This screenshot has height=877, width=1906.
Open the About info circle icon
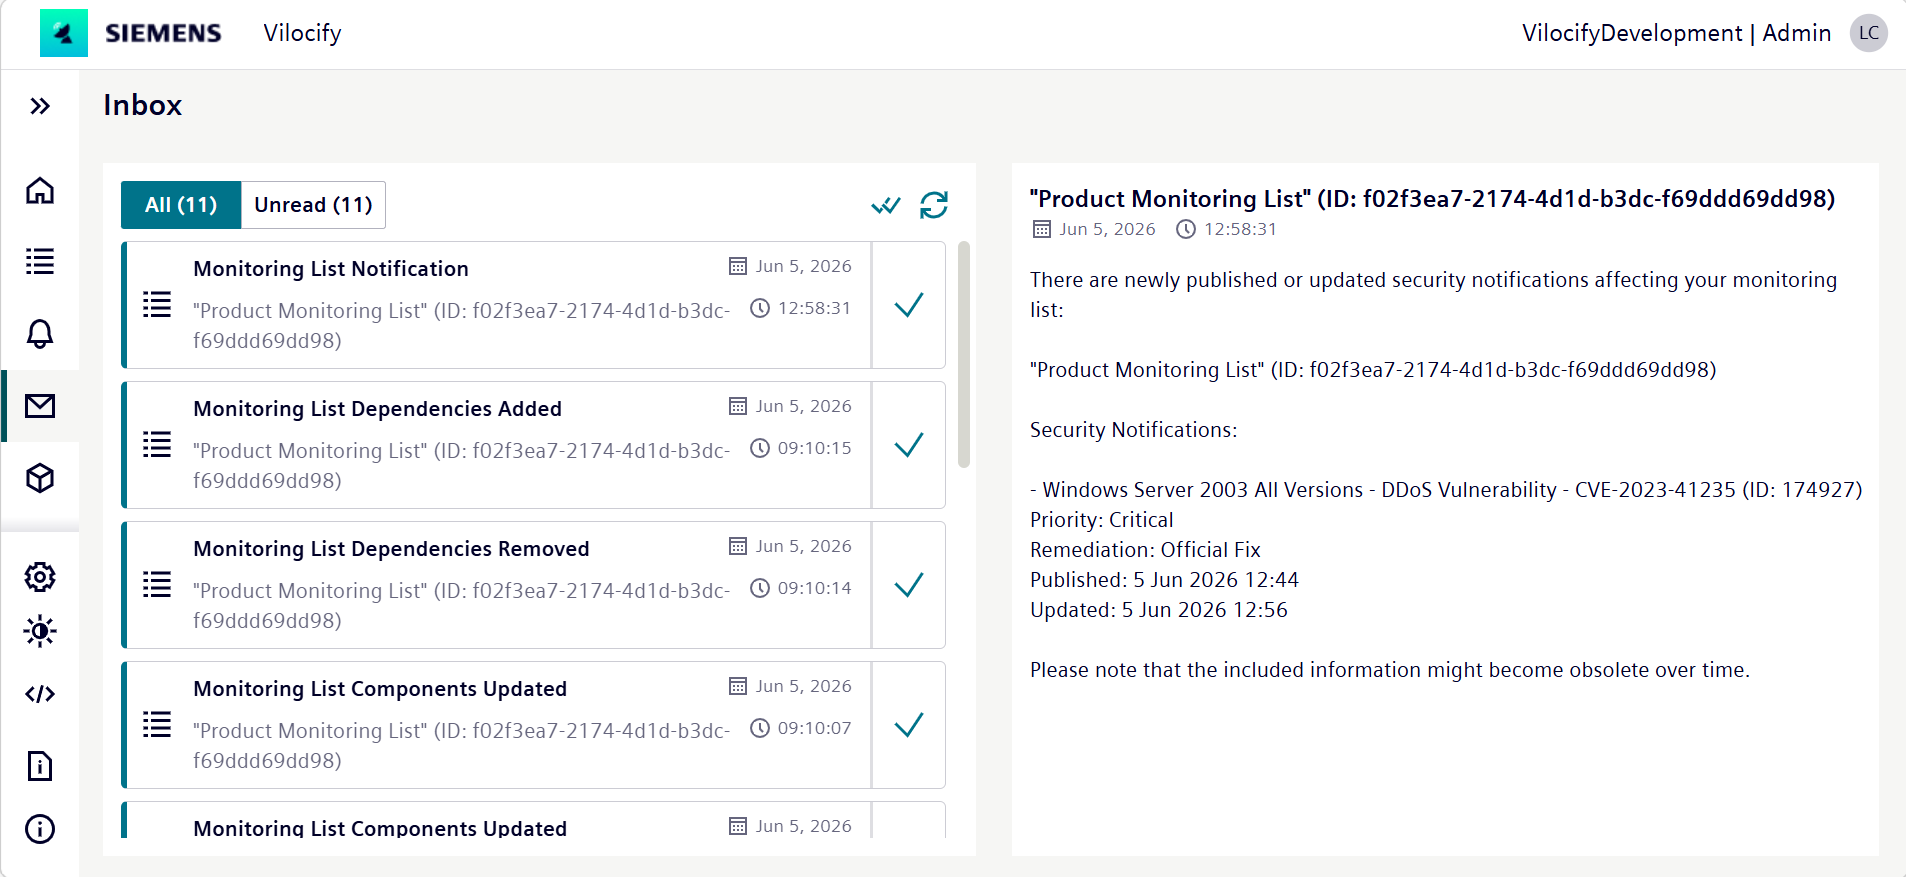(x=40, y=829)
